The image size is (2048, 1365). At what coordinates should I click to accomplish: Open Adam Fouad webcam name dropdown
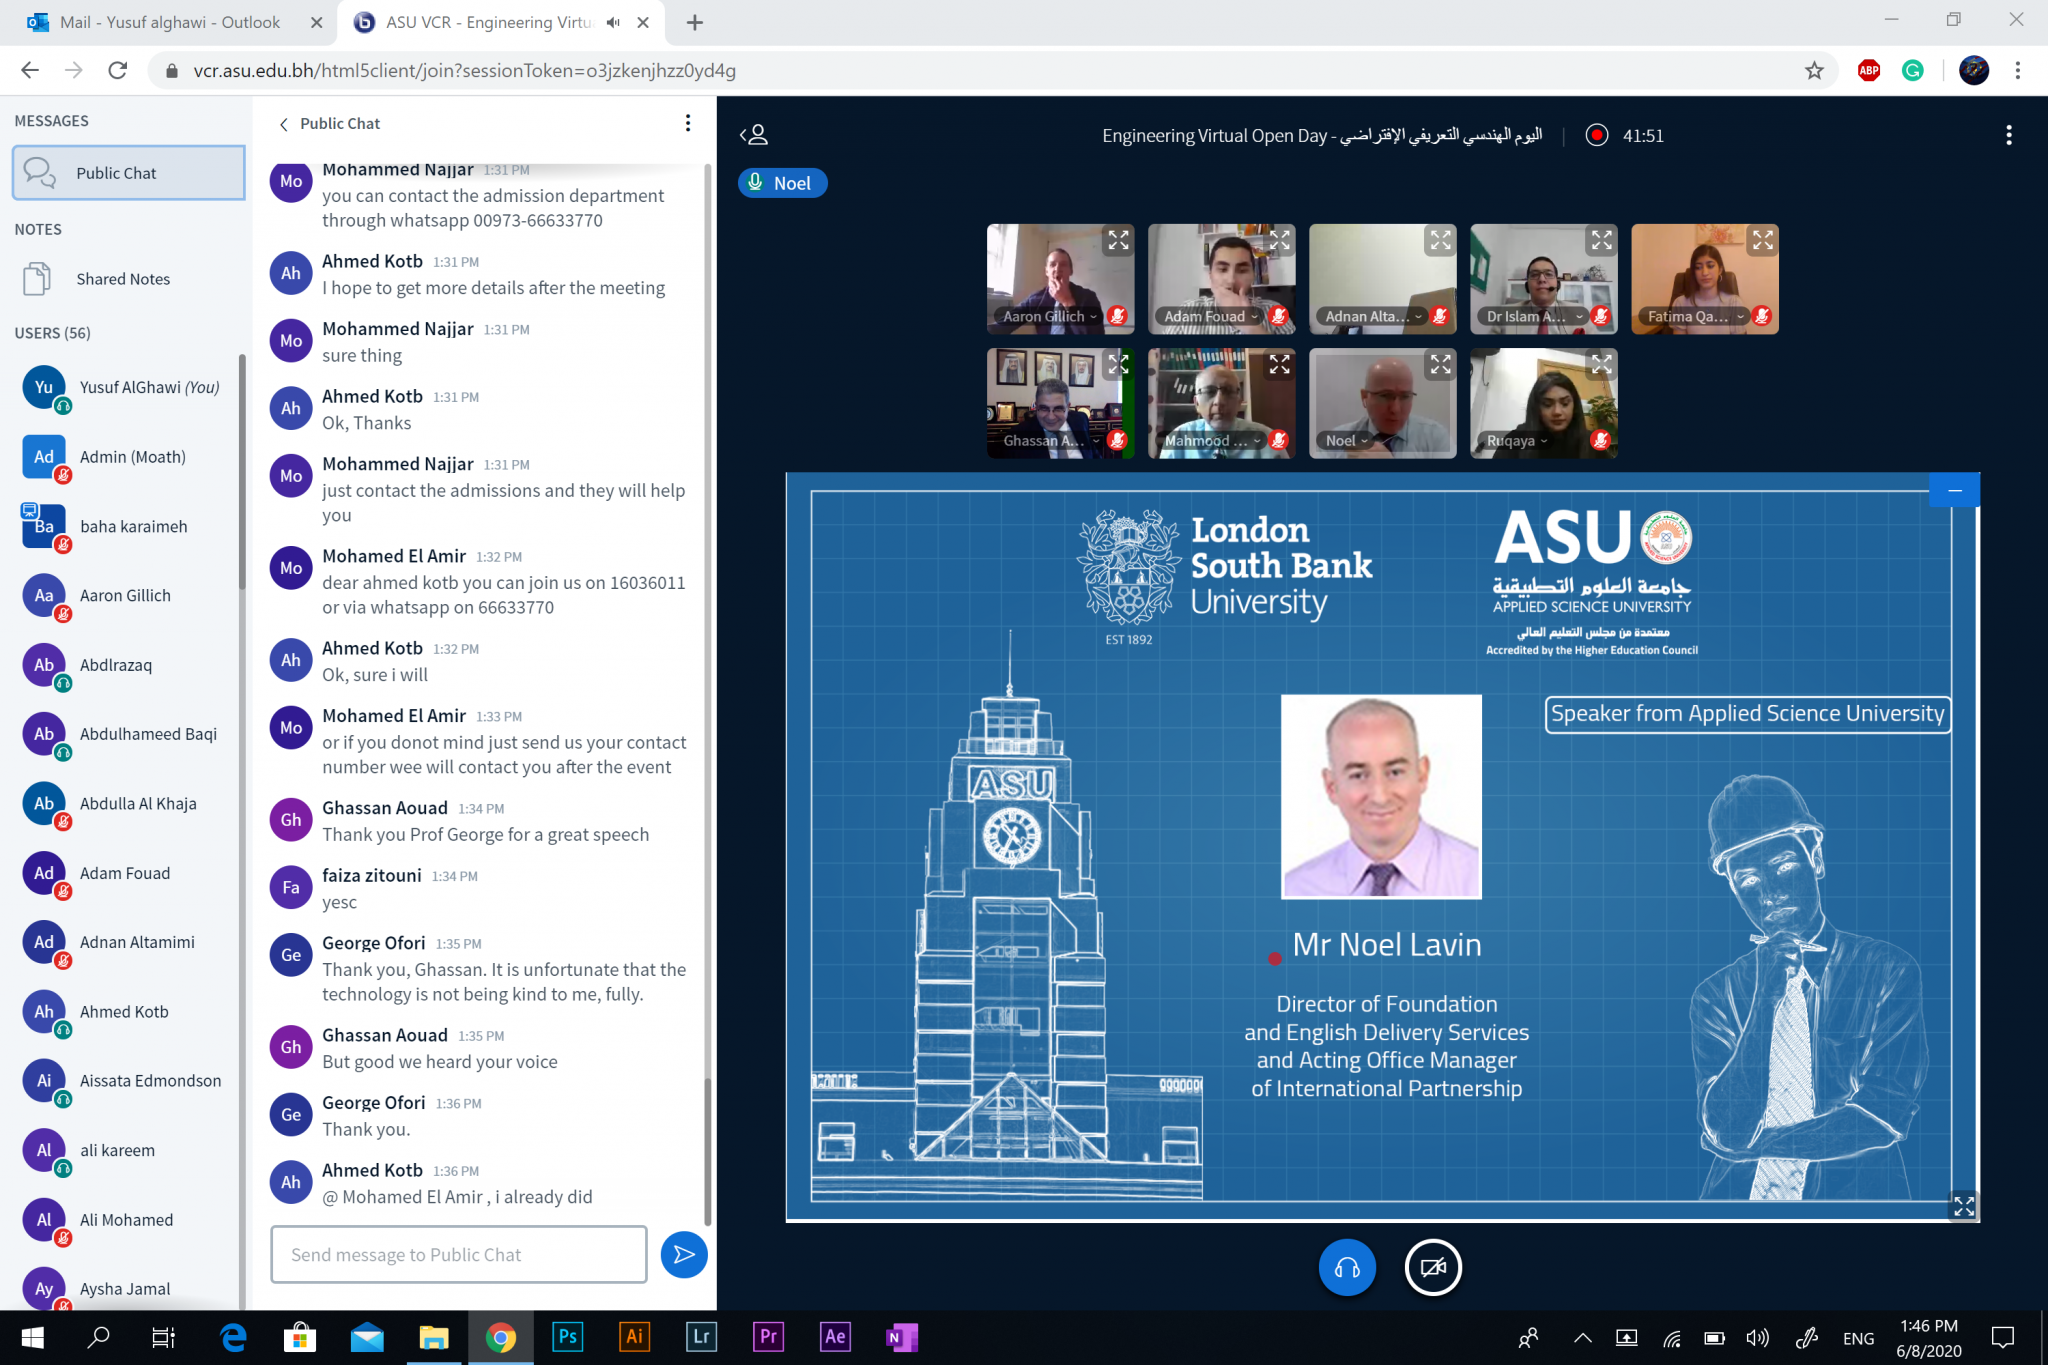(1211, 316)
